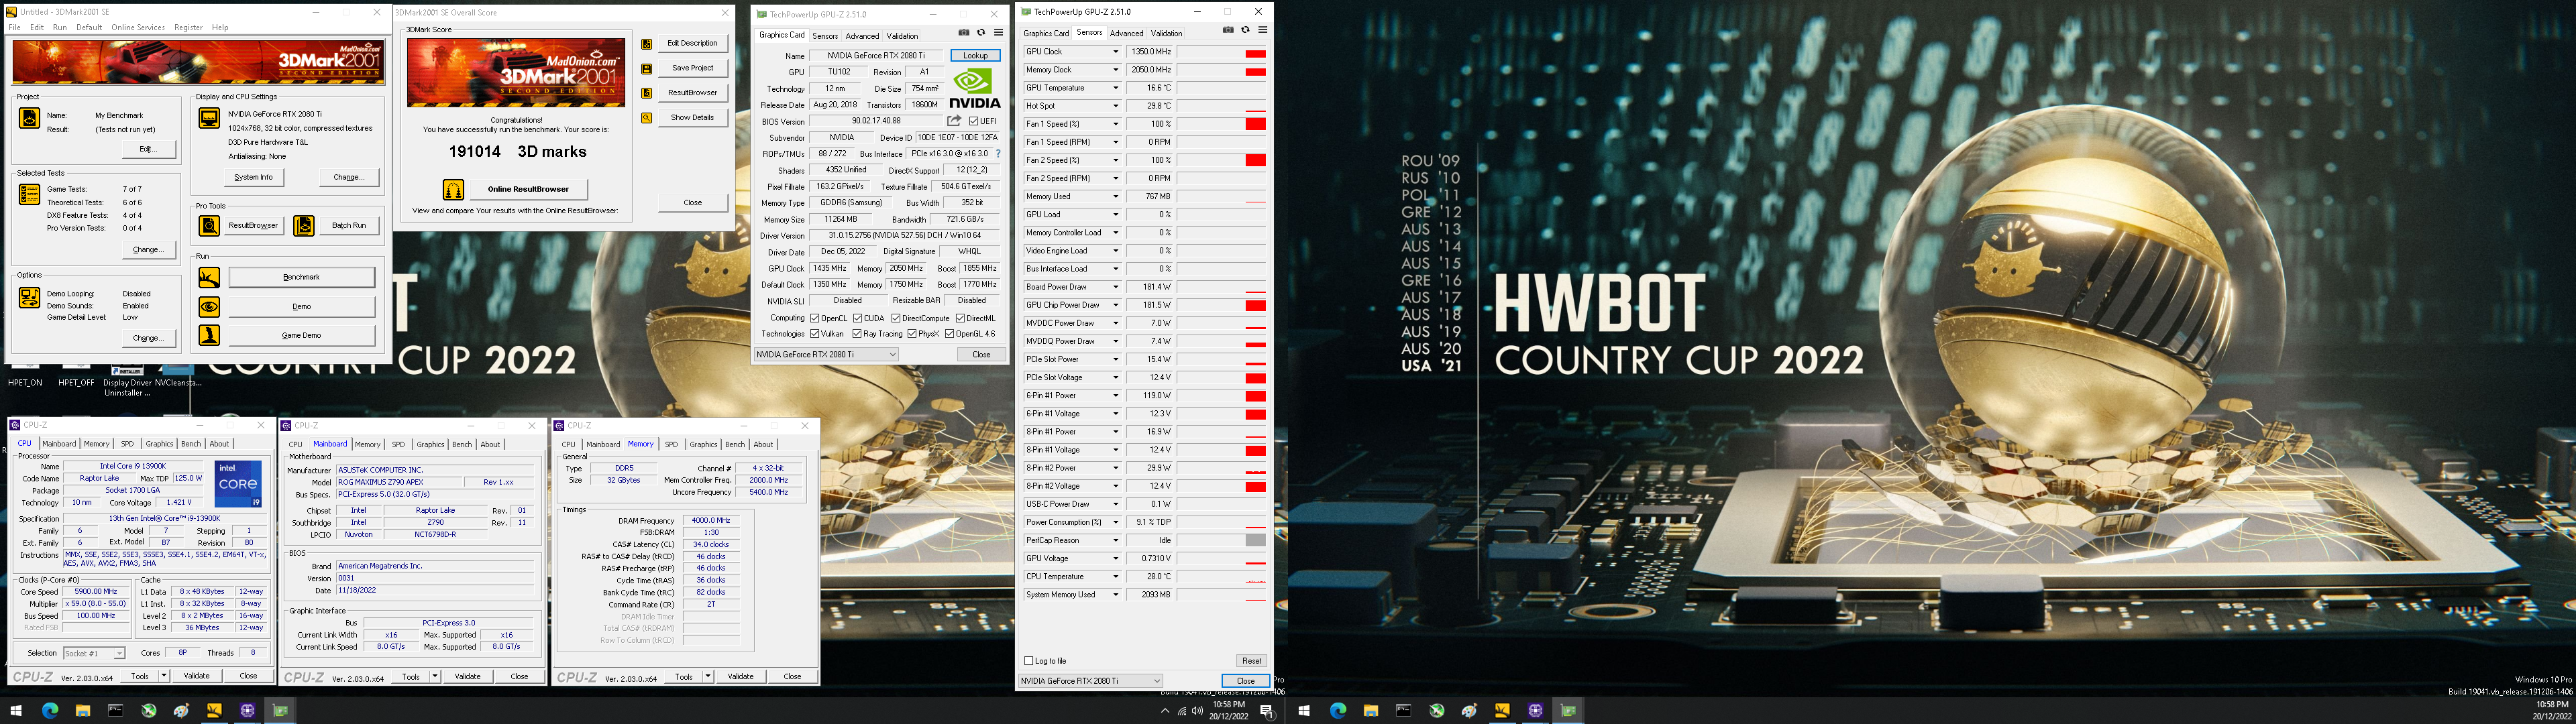Image resolution: width=2576 pixels, height=724 pixels.
Task: Click the magnifier icon beside Show Details
Action: [647, 118]
